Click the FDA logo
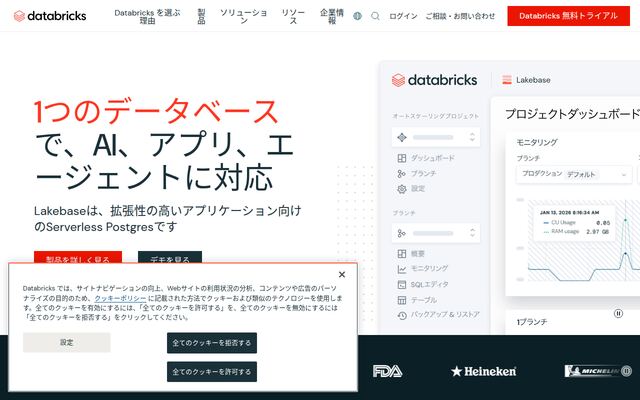This screenshot has height=400, width=640. pos(387,371)
